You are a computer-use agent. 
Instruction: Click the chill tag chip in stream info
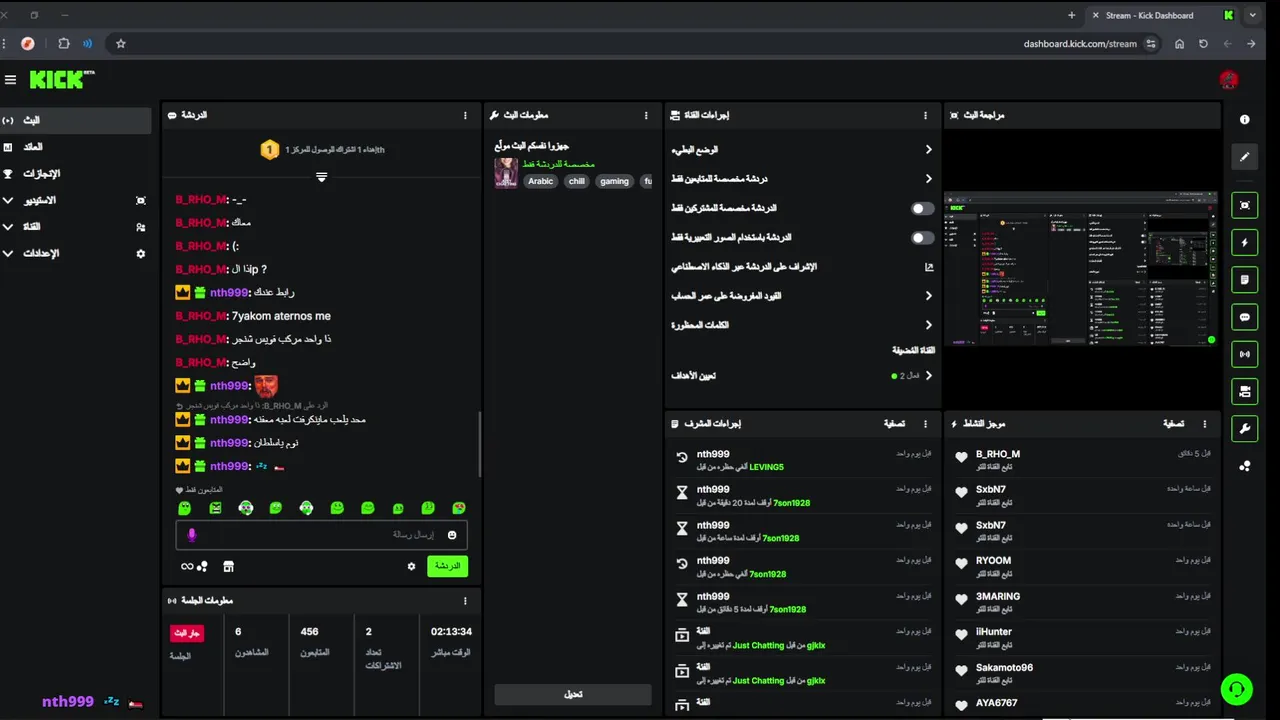click(x=576, y=182)
